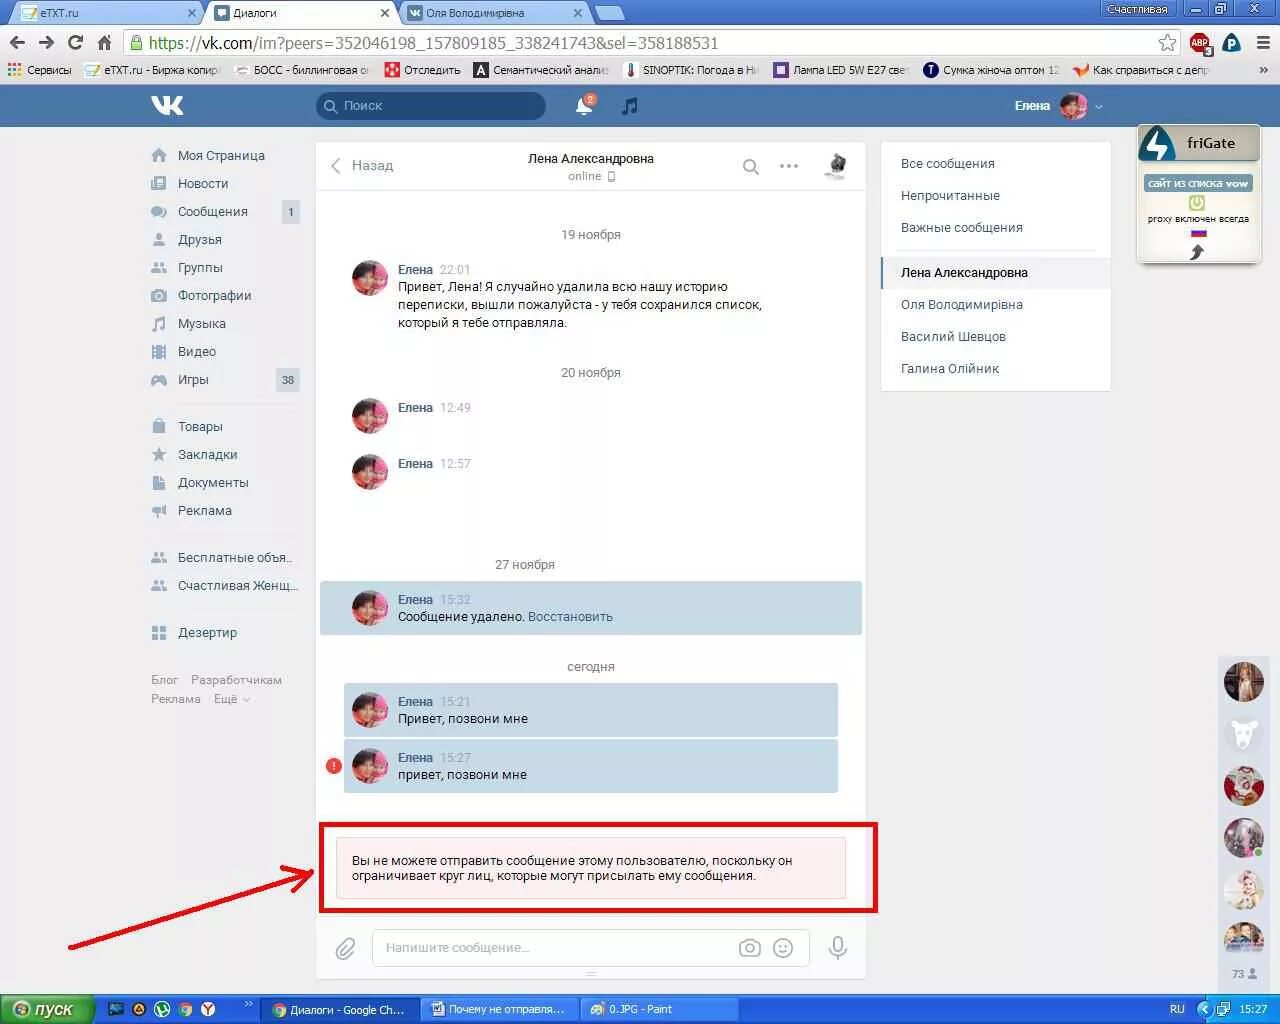1280x1024 pixels.
Task: Open the friGate extension panel logo
Action: pyautogui.click(x=1157, y=144)
